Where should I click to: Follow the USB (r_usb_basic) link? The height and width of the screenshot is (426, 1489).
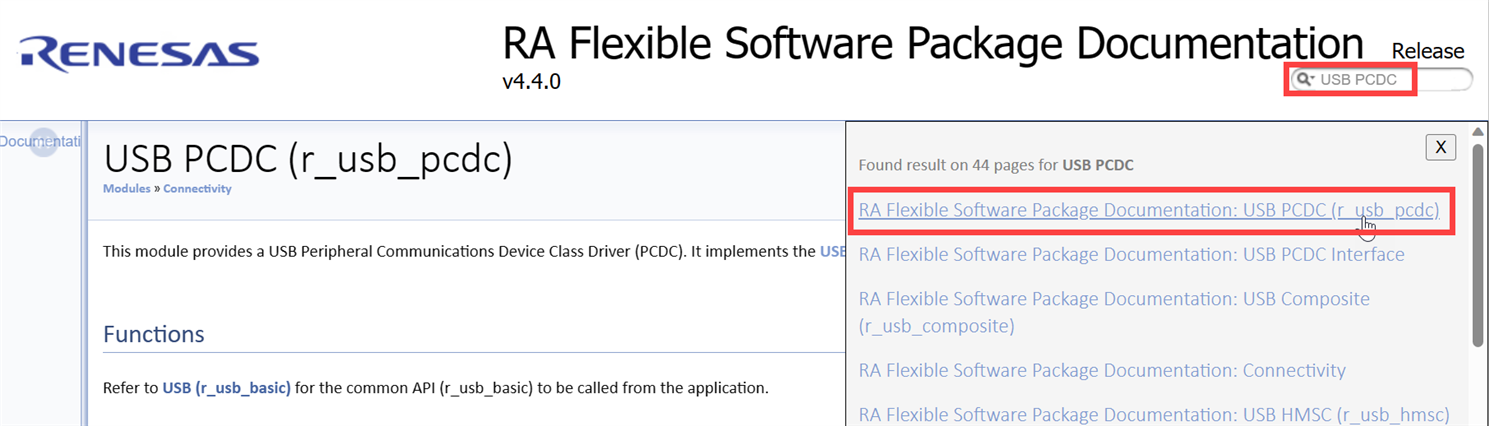[x=226, y=387]
